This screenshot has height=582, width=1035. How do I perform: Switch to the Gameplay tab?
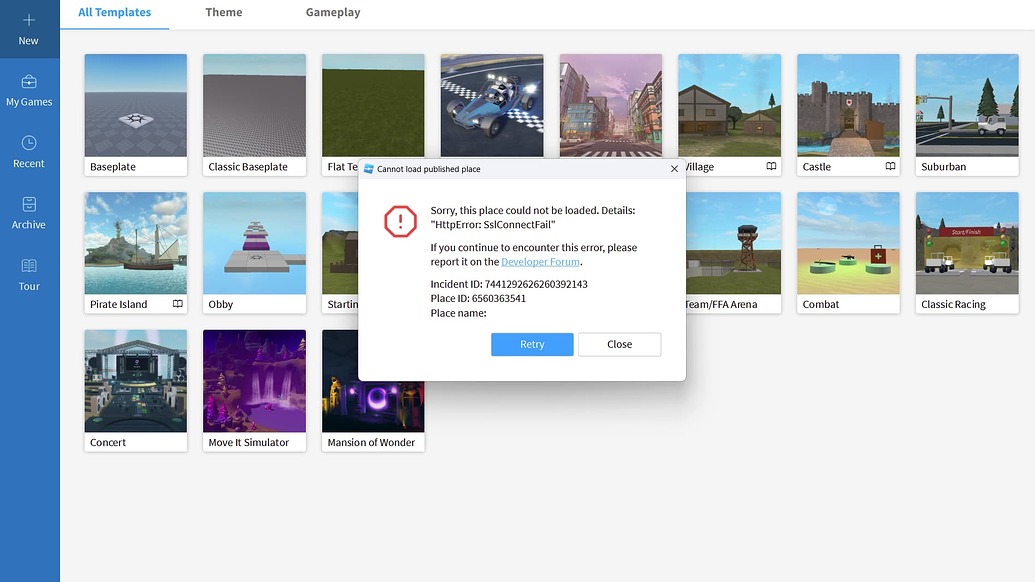pyautogui.click(x=332, y=12)
